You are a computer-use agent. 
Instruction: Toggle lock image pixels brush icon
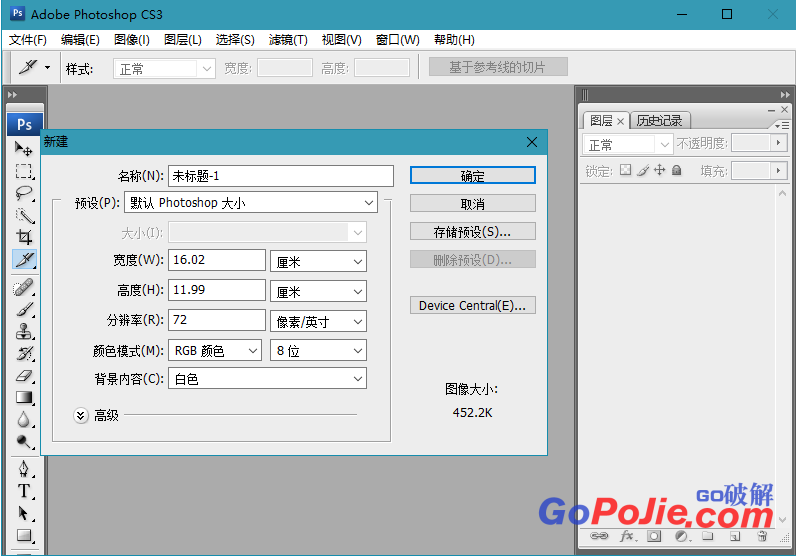(x=643, y=170)
